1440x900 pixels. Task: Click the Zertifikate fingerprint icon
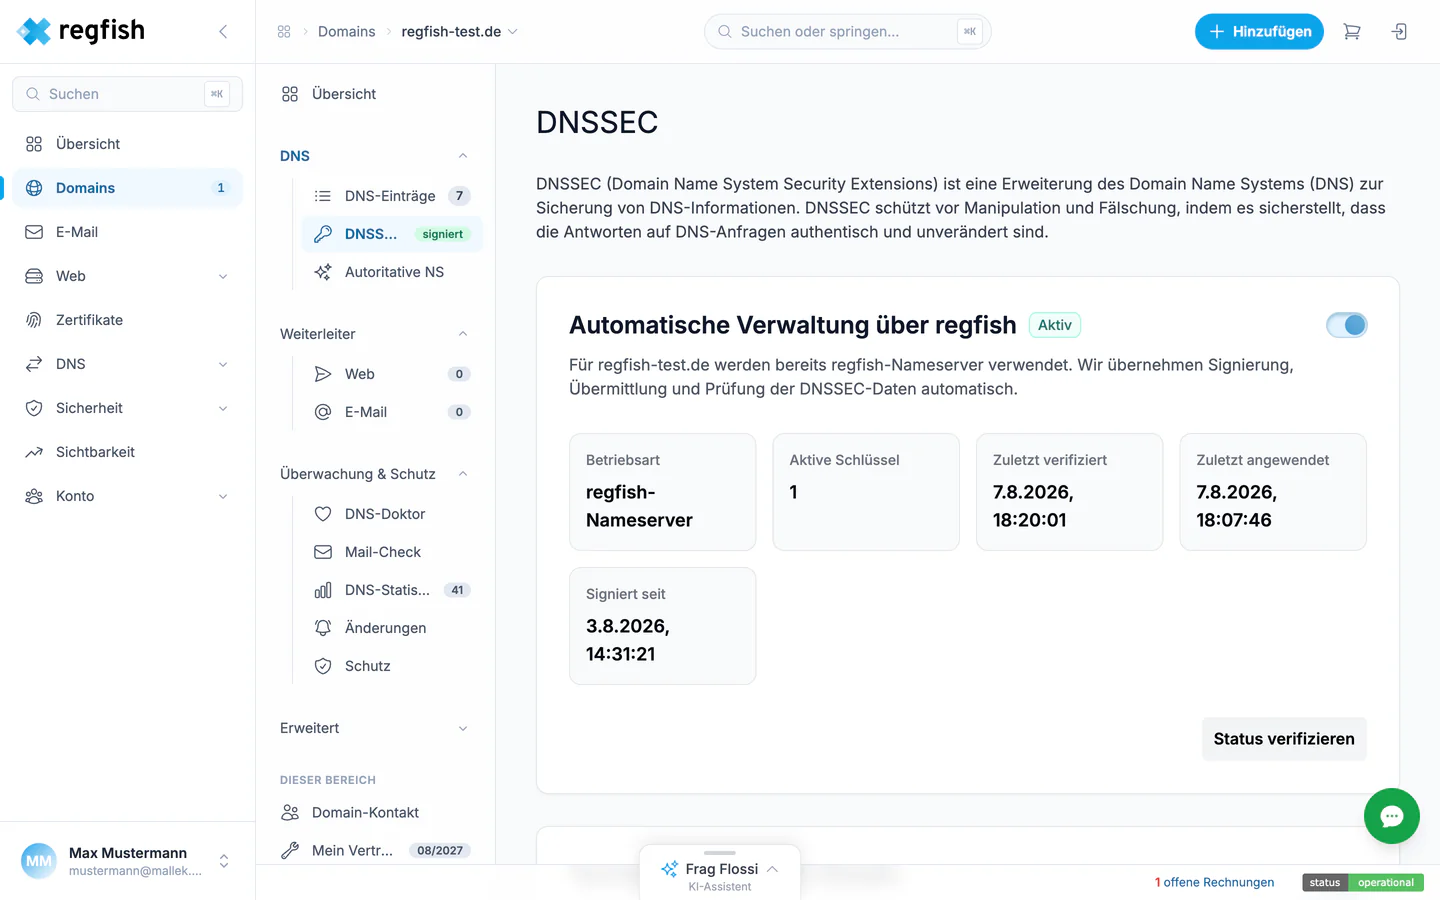(x=34, y=320)
